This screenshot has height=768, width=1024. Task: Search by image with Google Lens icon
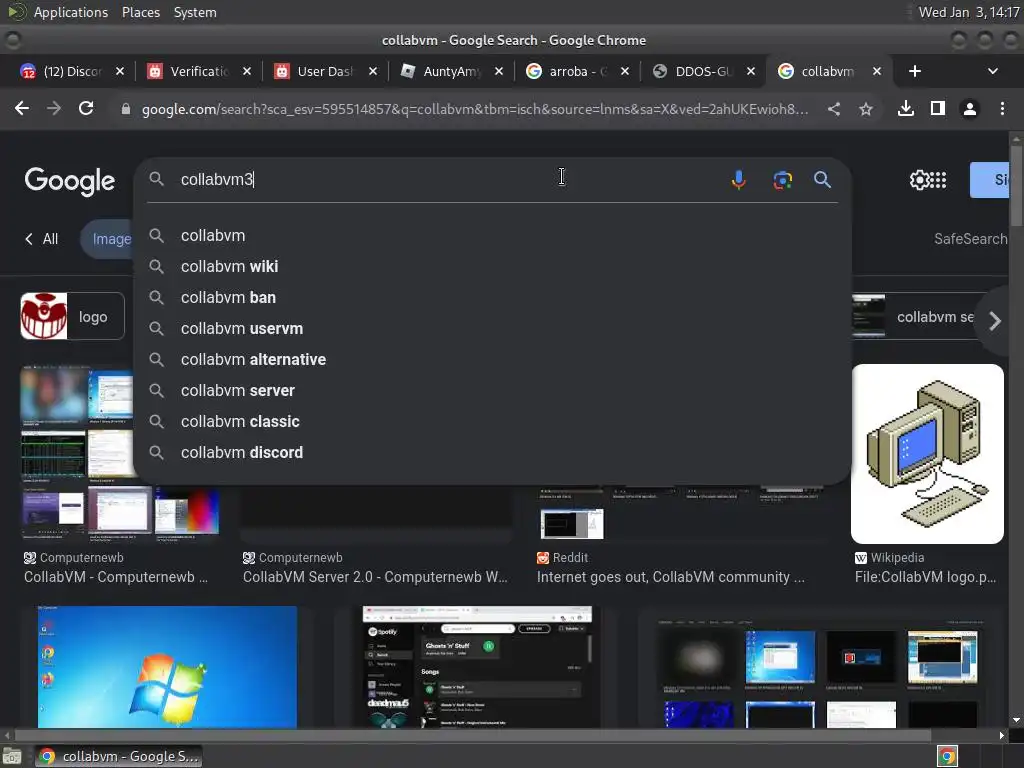(782, 180)
